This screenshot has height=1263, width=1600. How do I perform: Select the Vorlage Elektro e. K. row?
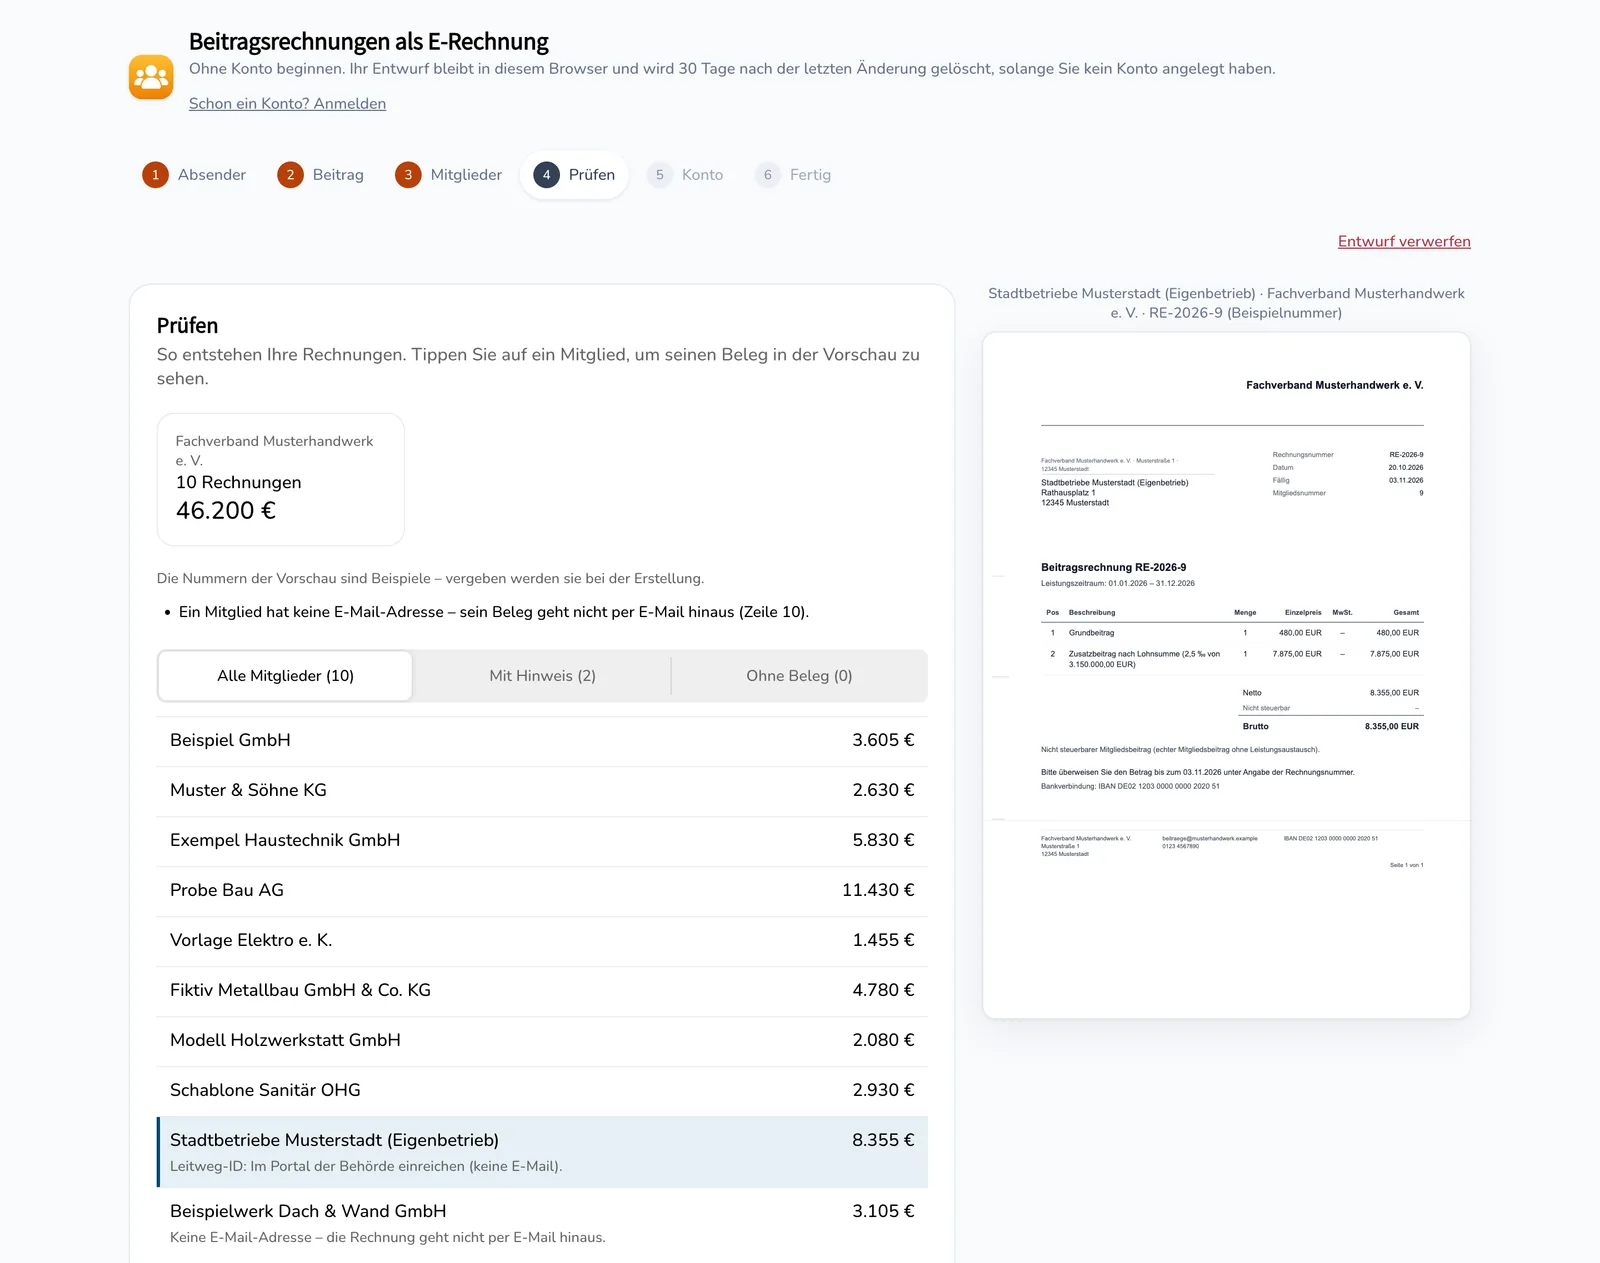coord(542,941)
